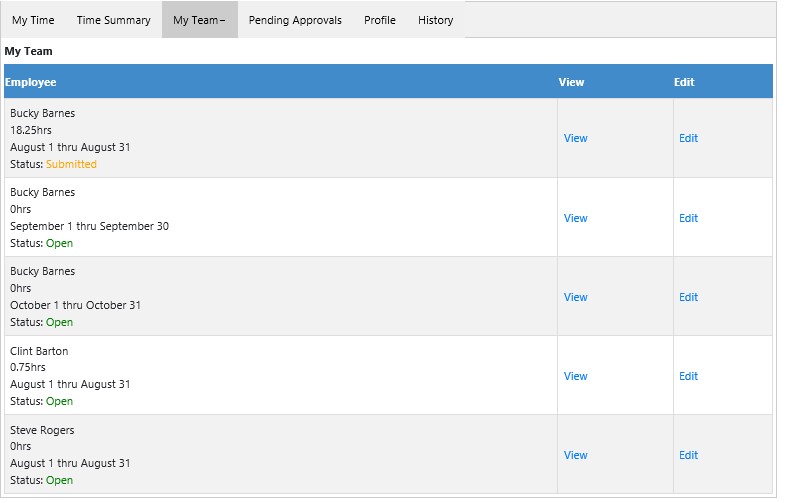View Clint Barton August timesheet
The image size is (793, 503).
tap(576, 376)
